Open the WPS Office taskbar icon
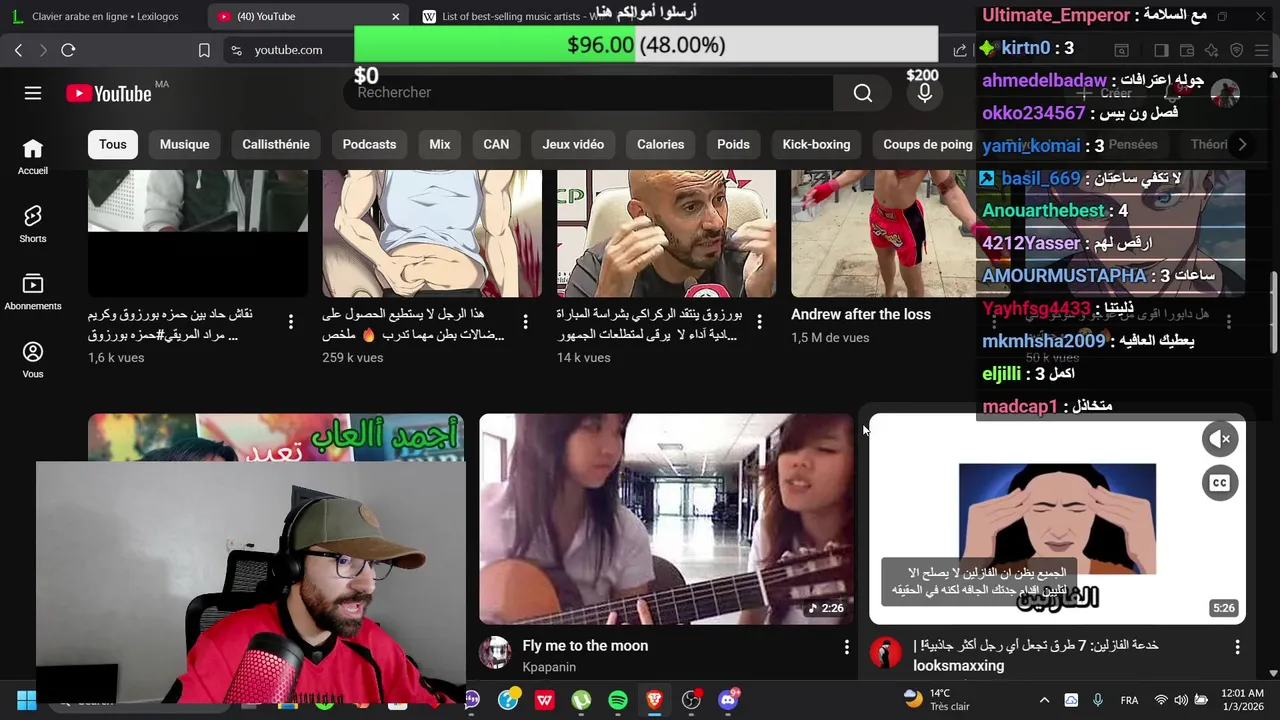The width and height of the screenshot is (1280, 720). (544, 700)
